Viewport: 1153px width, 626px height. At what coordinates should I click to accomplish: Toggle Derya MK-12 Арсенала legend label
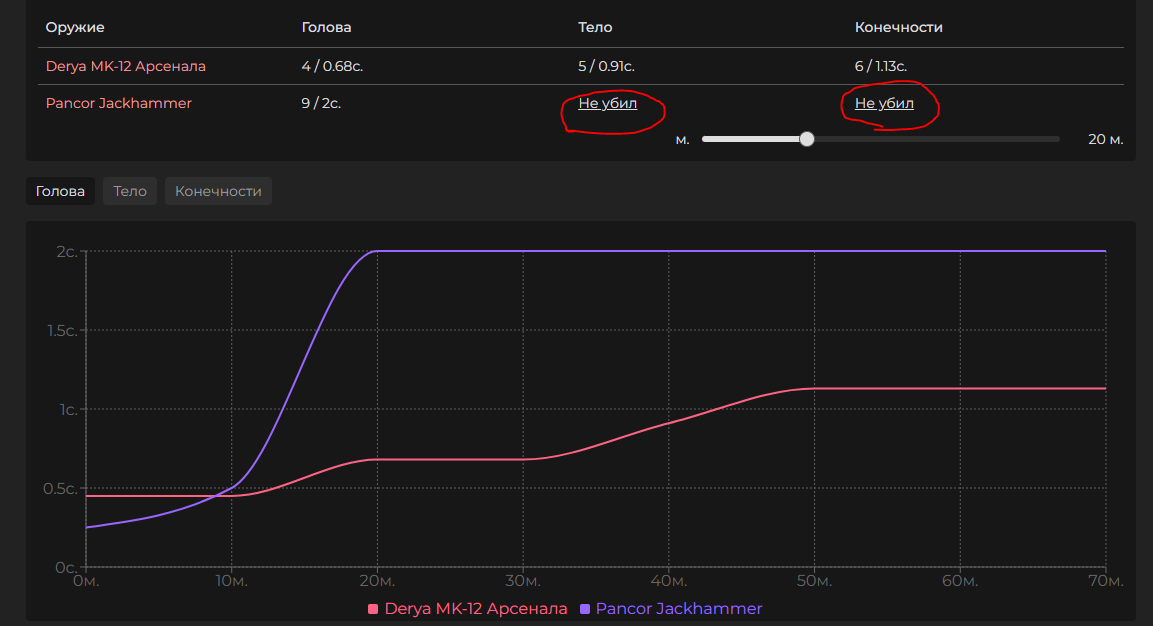point(475,608)
